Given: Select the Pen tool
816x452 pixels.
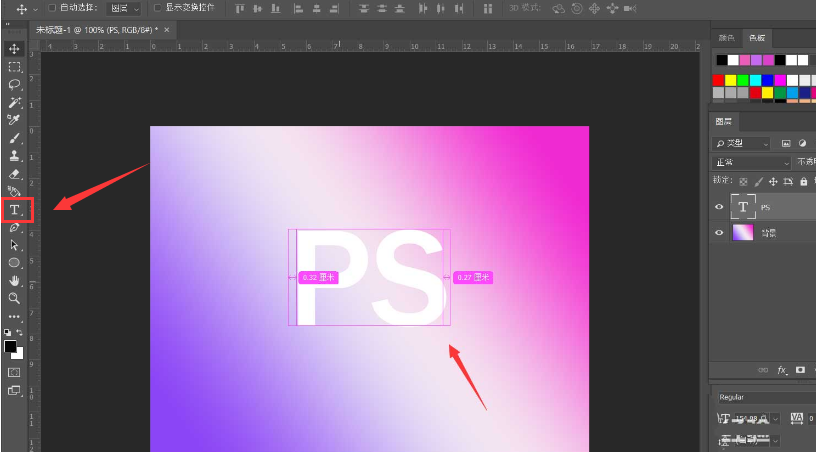Looking at the screenshot, I should [14, 228].
